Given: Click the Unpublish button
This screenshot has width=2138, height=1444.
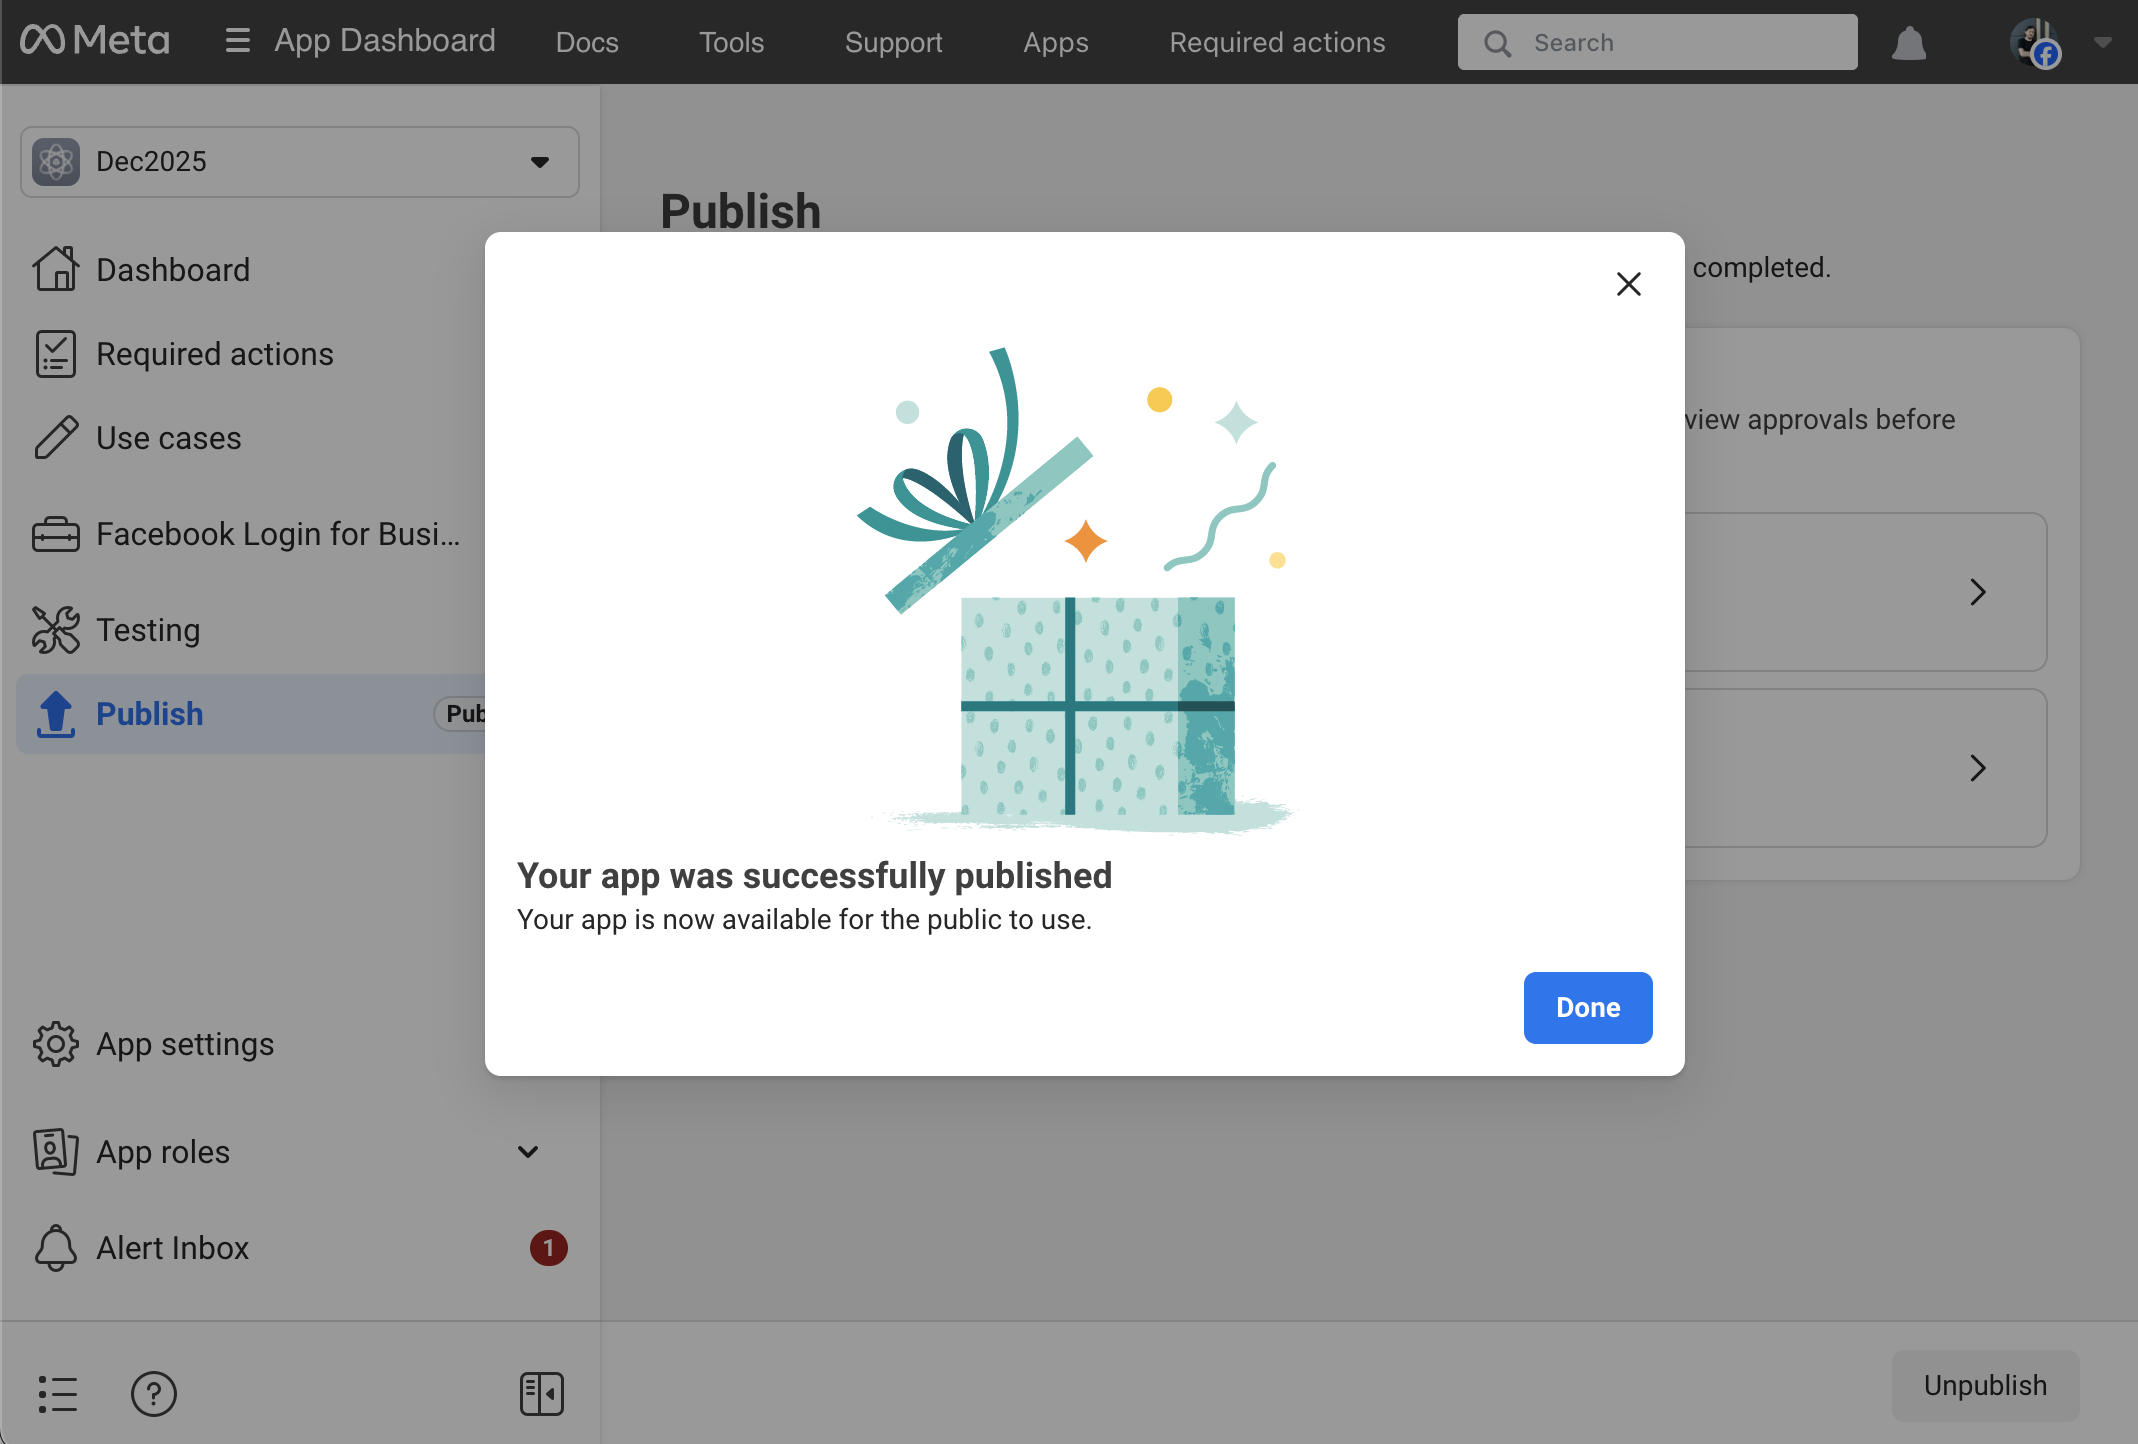Looking at the screenshot, I should pos(1985,1386).
